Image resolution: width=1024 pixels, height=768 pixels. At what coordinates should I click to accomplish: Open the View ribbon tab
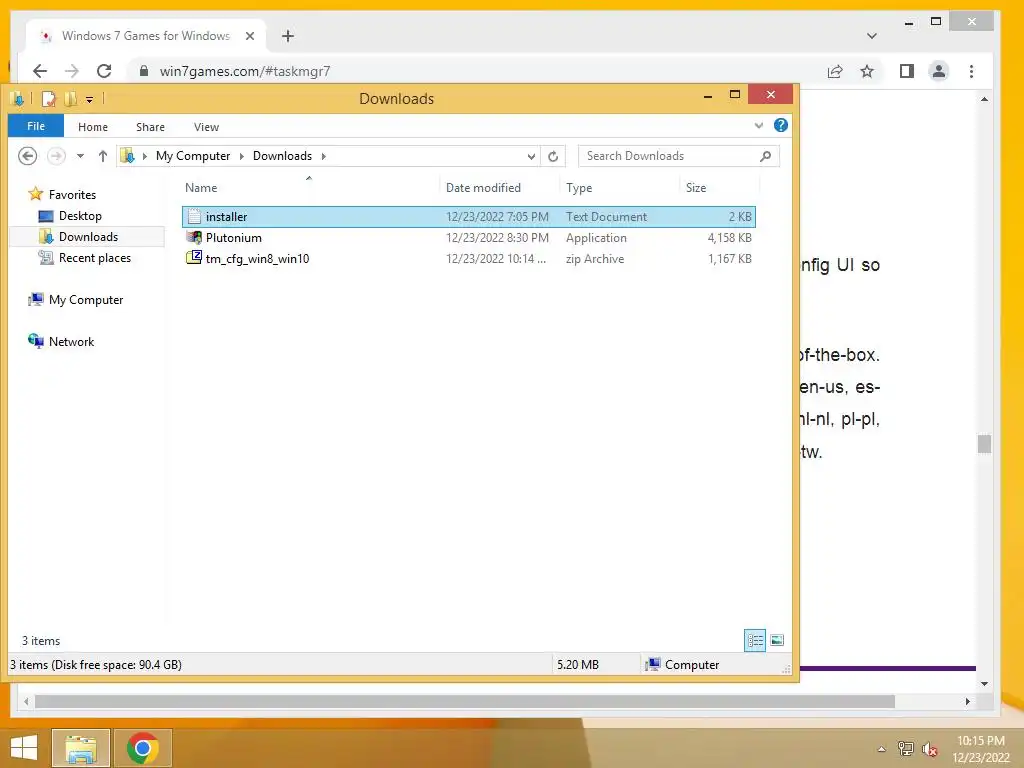click(x=206, y=127)
